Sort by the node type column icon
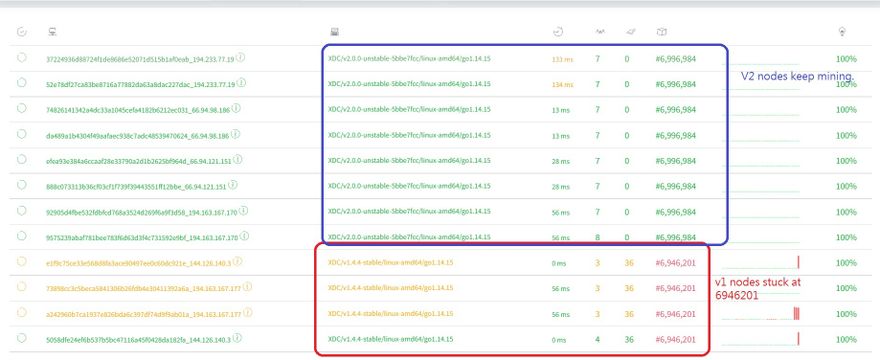 click(335, 32)
